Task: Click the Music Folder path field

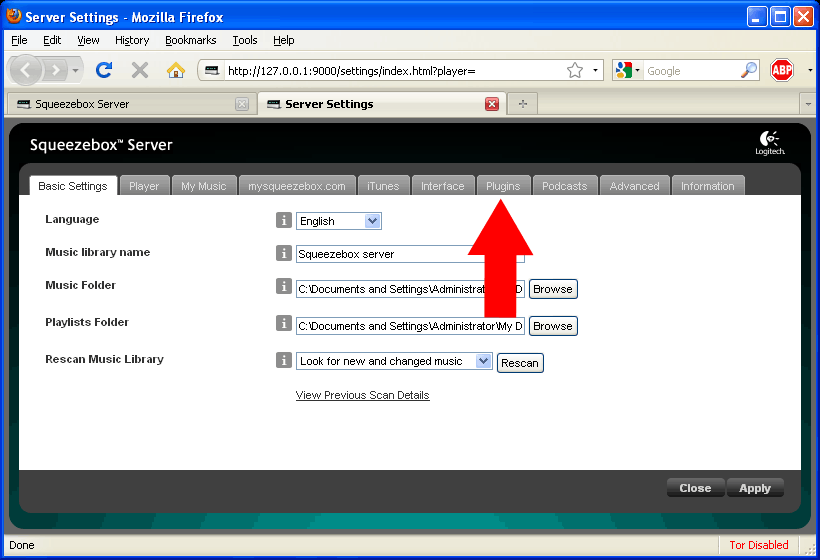Action: click(410, 289)
